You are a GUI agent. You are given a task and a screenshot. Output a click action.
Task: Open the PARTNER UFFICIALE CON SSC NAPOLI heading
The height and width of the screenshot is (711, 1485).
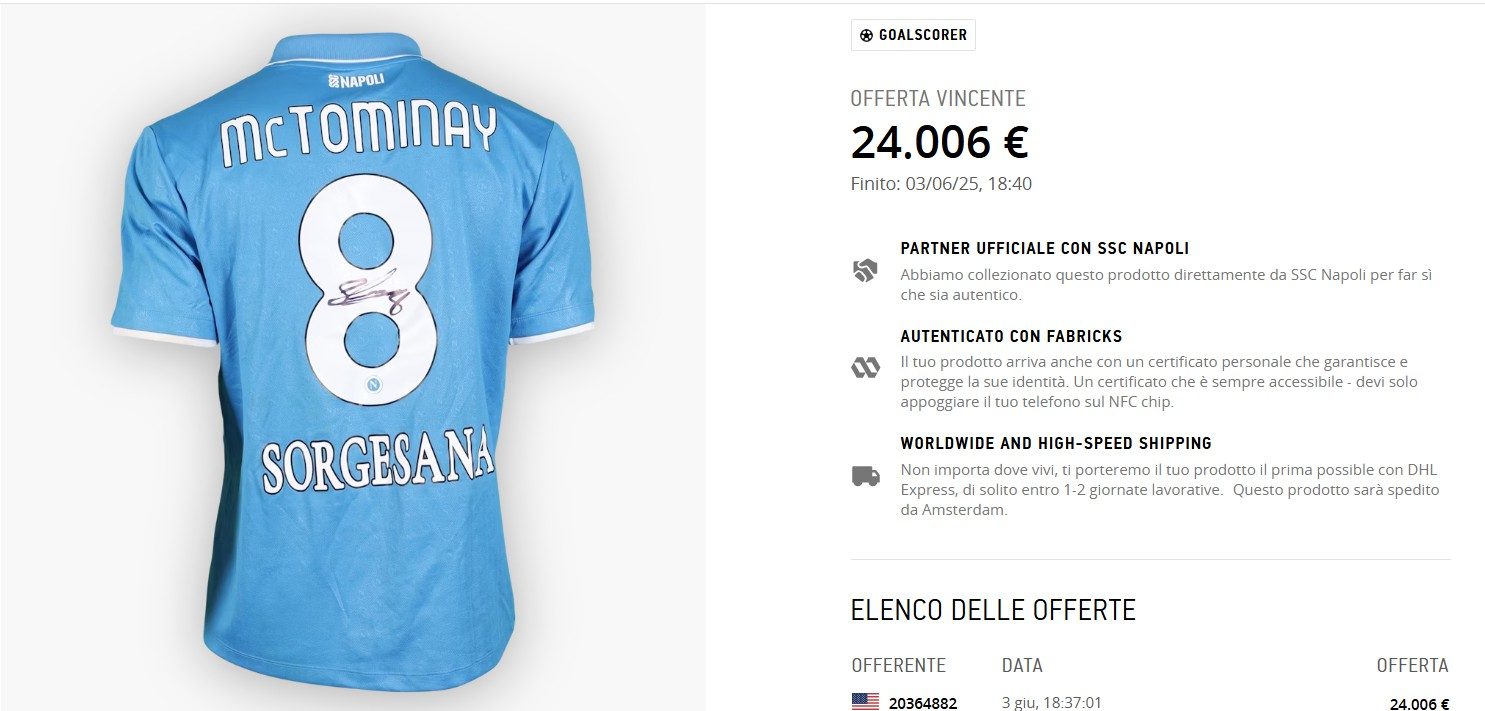[x=1044, y=247]
